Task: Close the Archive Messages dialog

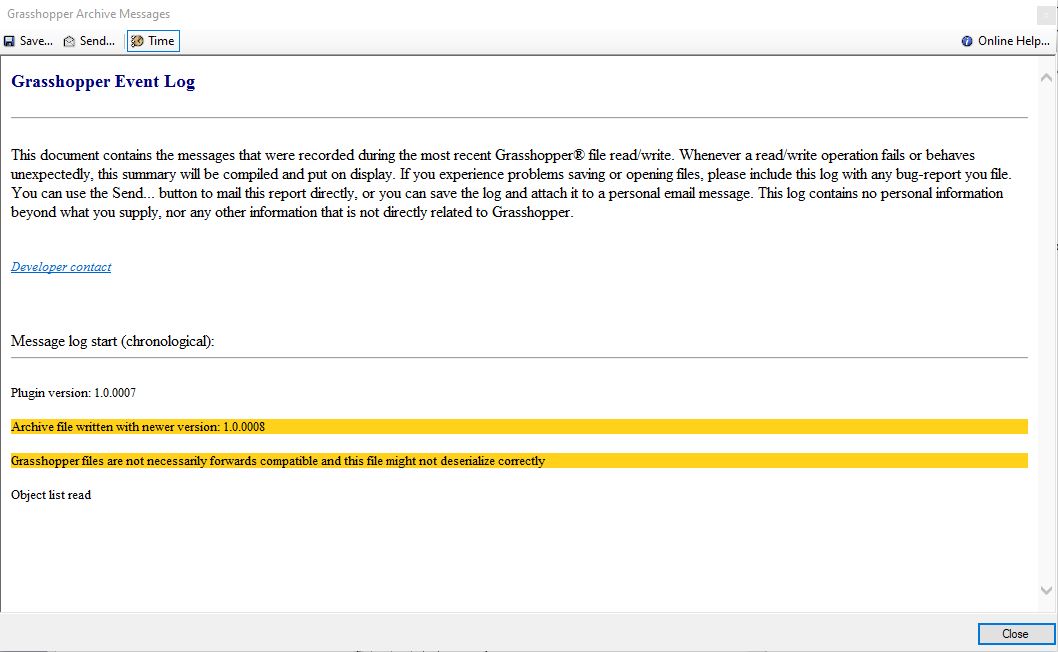Action: click(1015, 634)
